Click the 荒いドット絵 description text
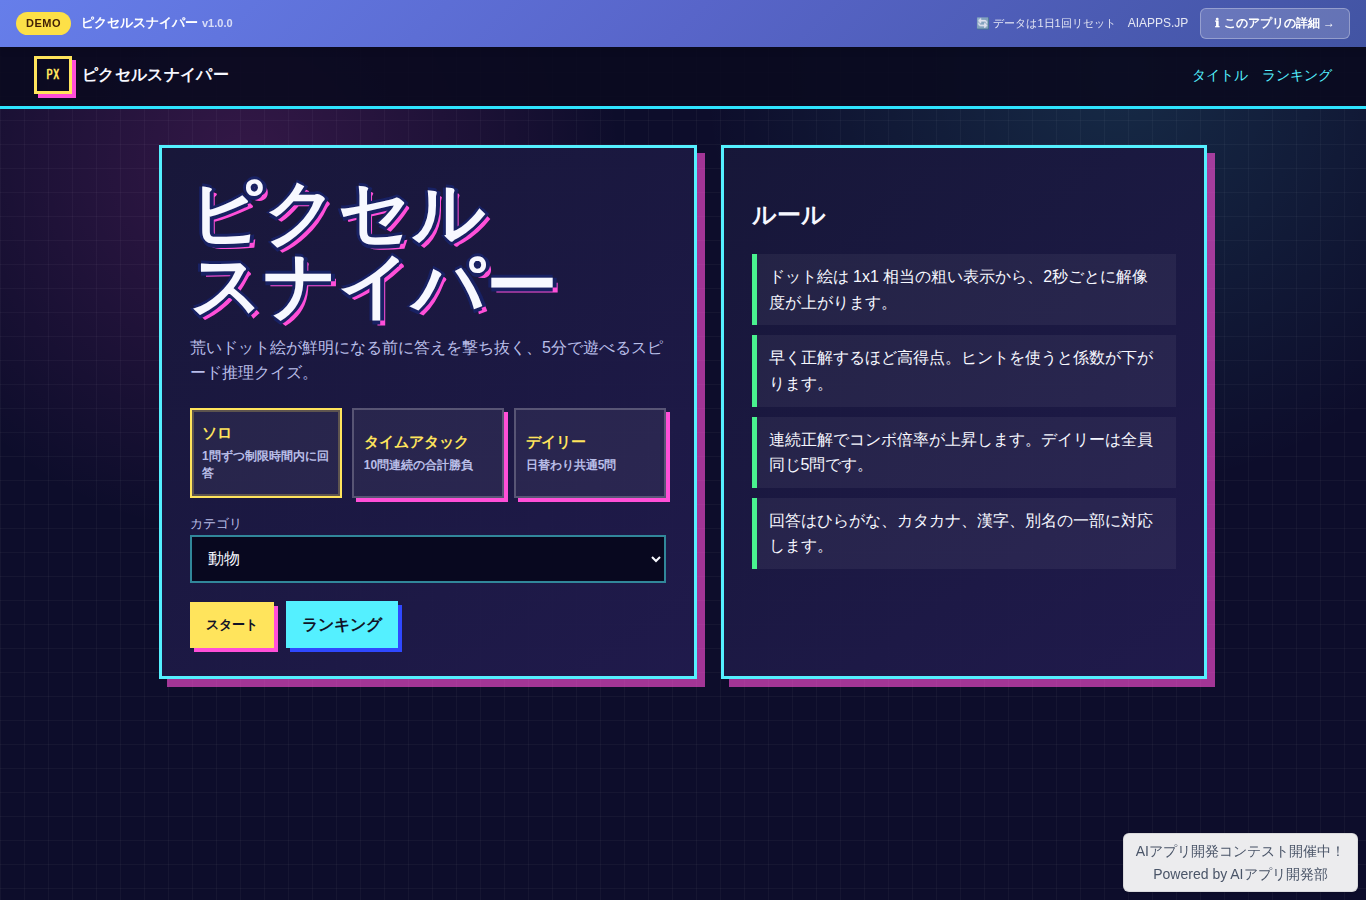 [x=427, y=360]
